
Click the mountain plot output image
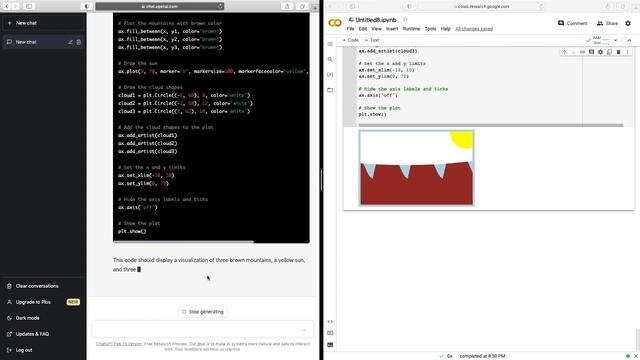[x=416, y=168]
